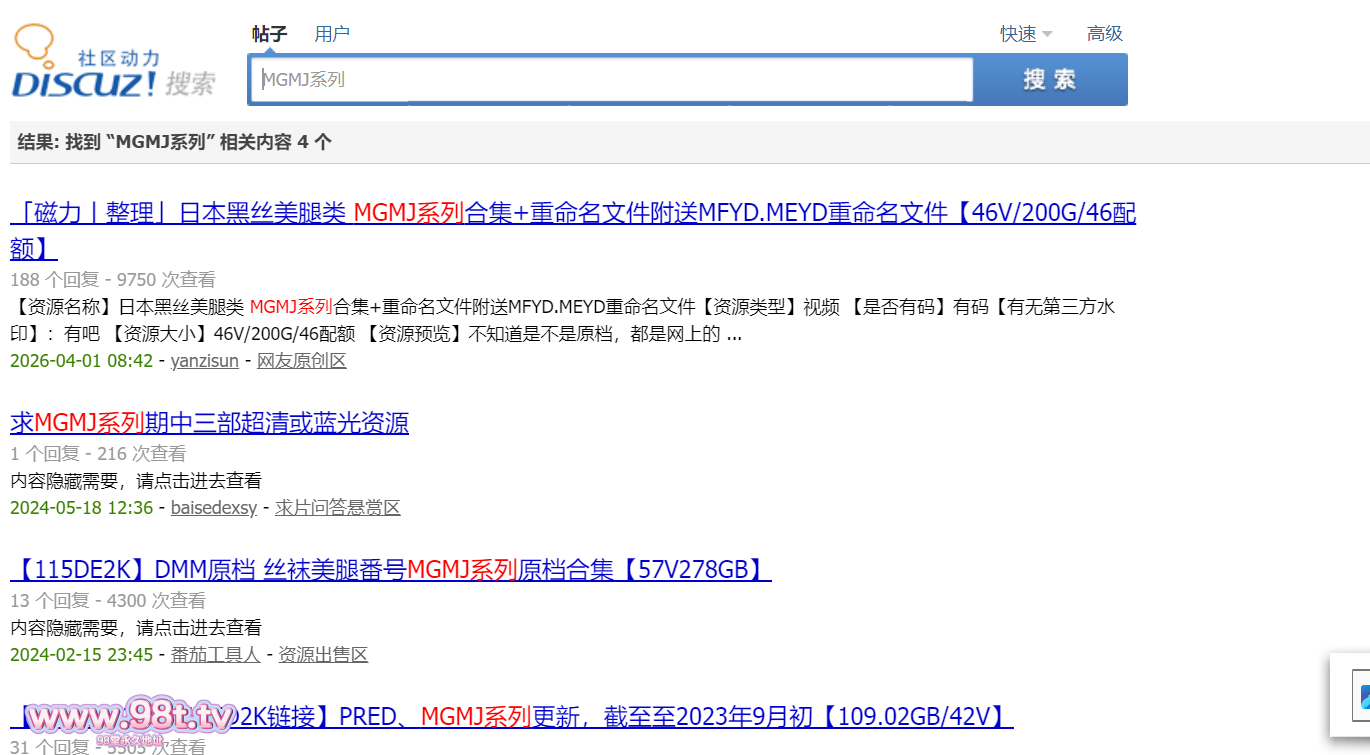This screenshot has height=755, width=1370.
Task: Click the date 2024-05-18 12:36
Action: pos(82,508)
